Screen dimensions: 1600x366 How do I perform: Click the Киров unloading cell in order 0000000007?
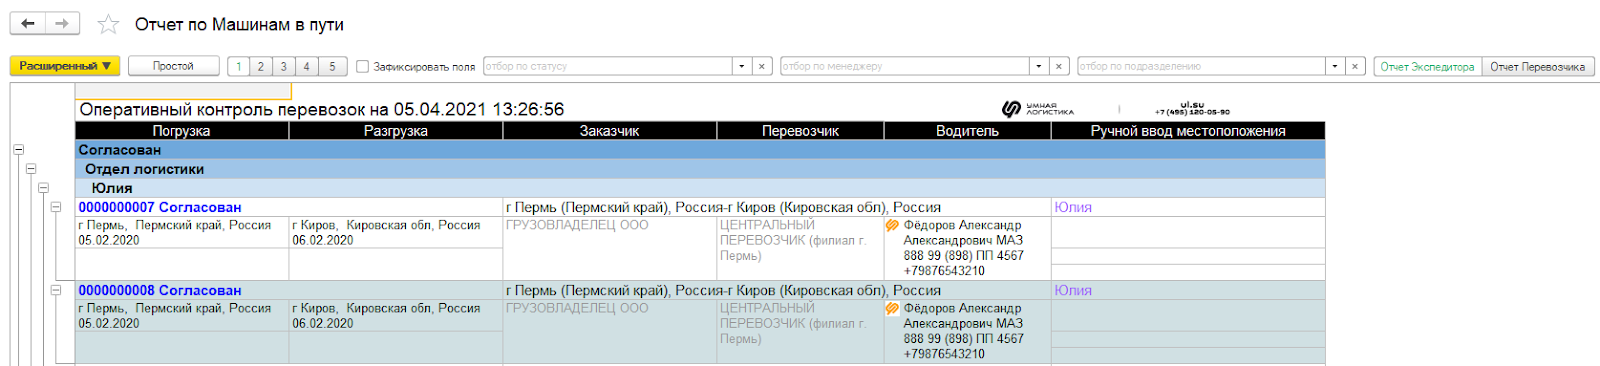coord(396,233)
